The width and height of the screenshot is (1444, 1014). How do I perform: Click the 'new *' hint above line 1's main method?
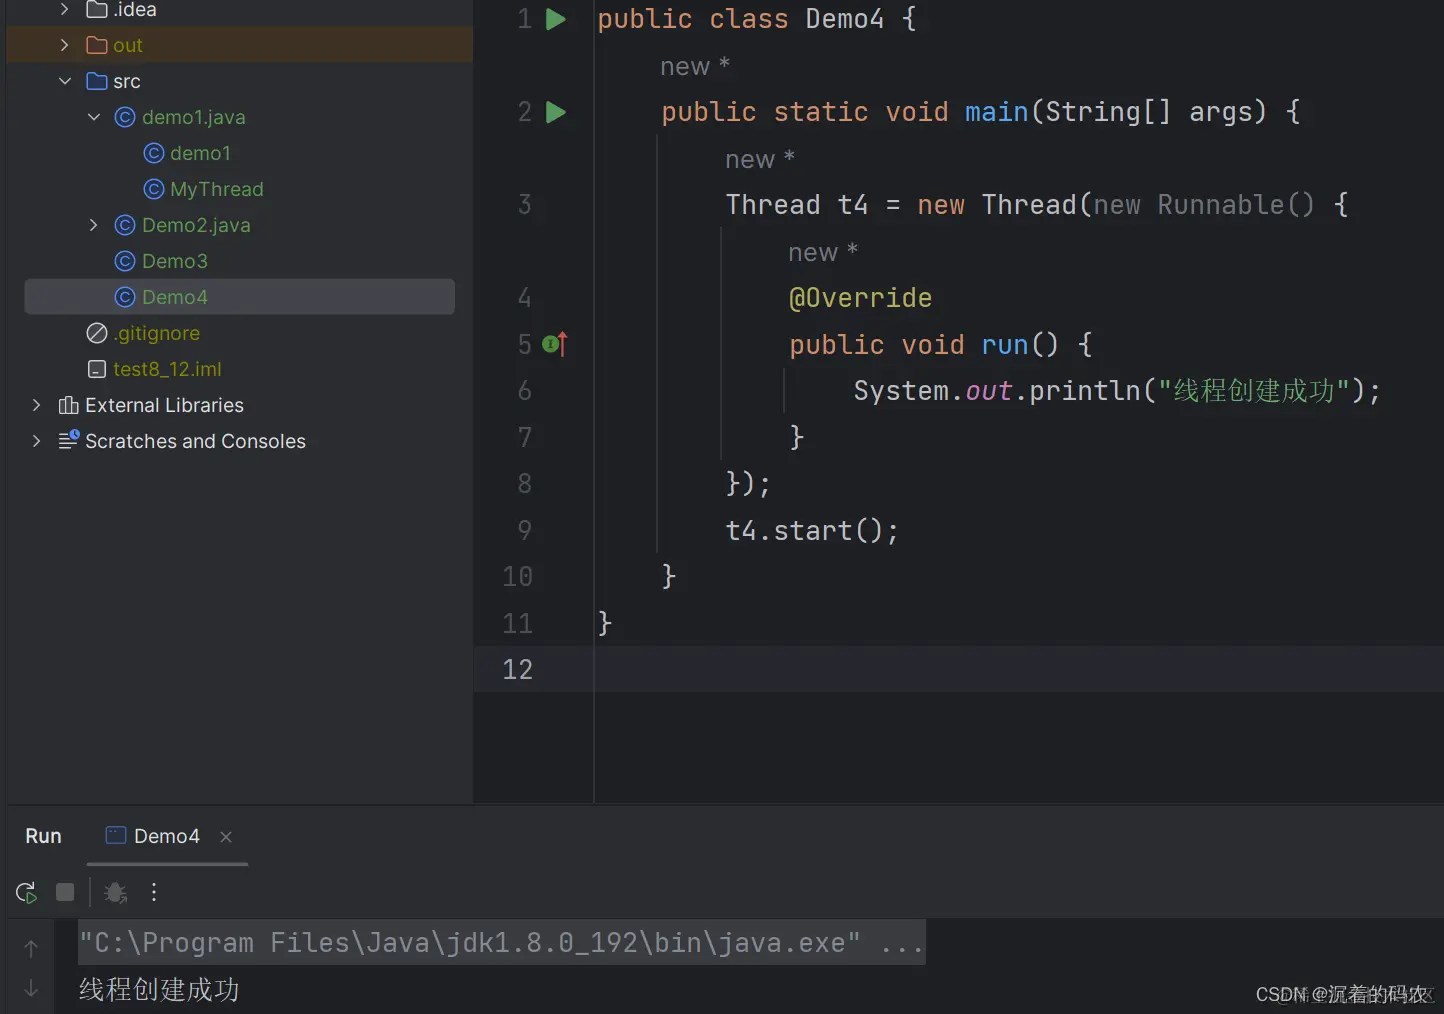point(695,67)
